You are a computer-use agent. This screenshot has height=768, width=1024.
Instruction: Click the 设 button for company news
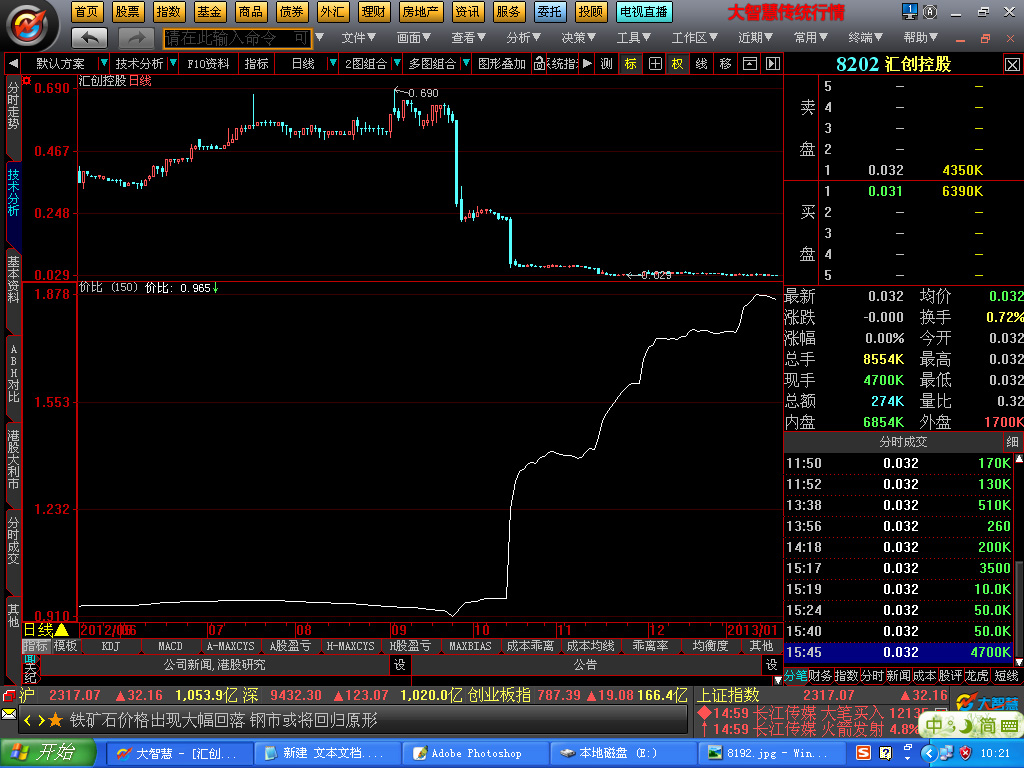click(400, 665)
